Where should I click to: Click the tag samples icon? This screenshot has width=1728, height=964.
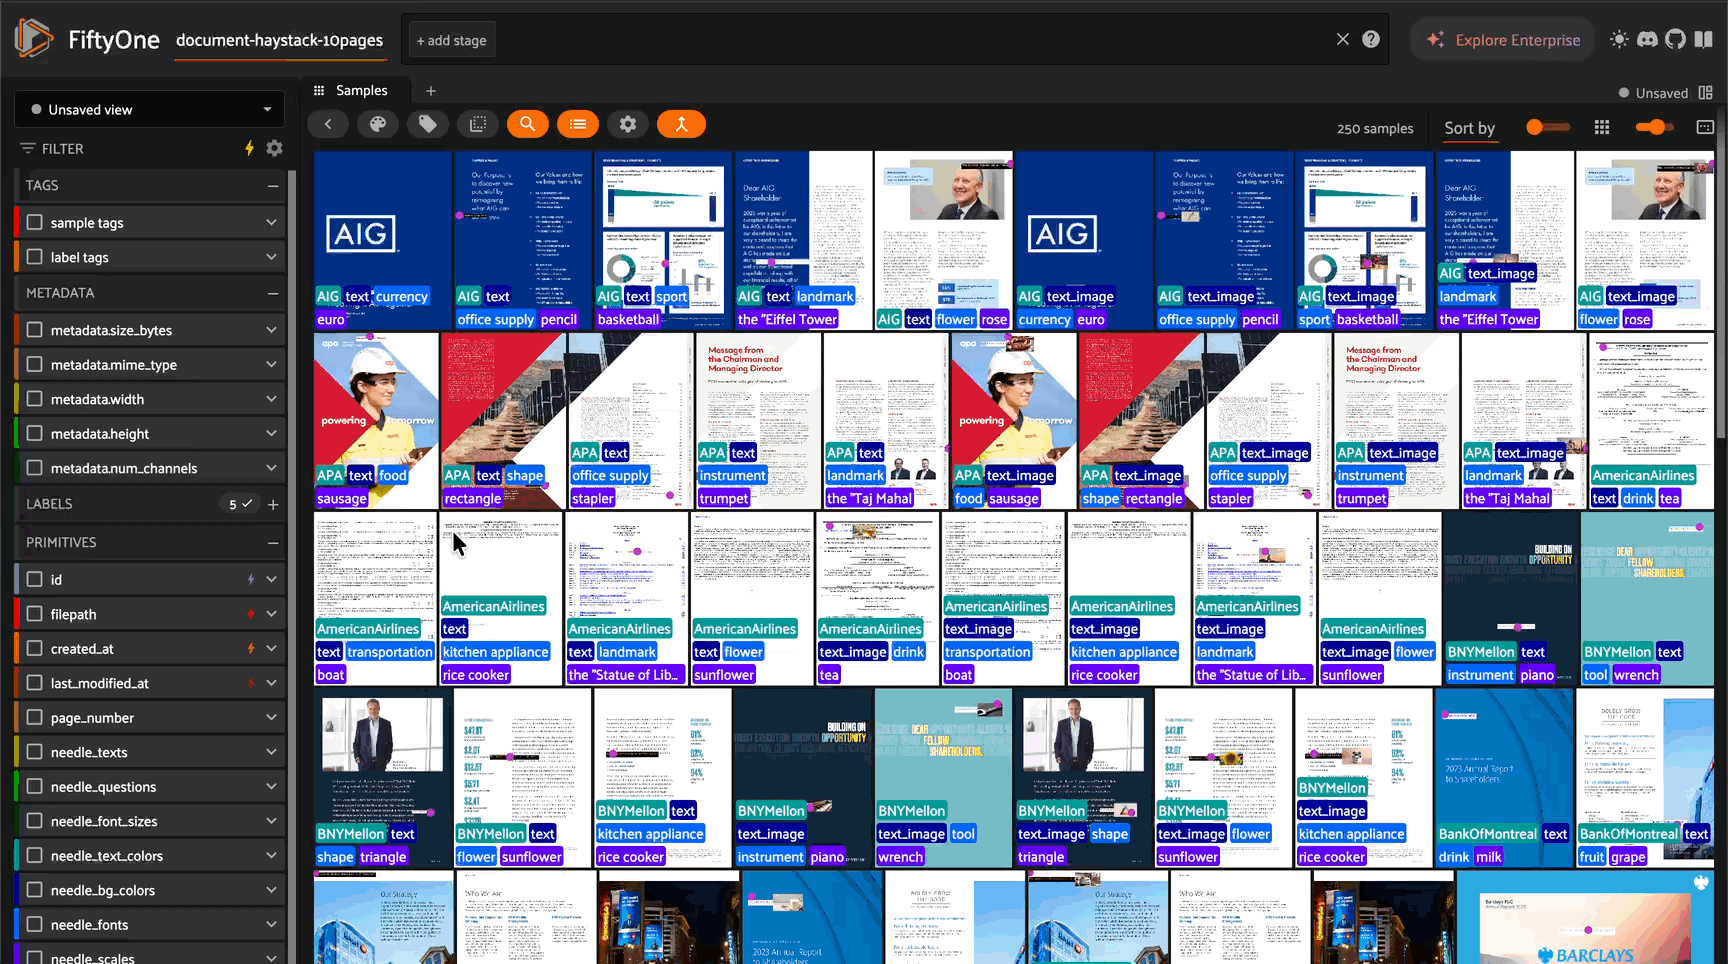point(428,124)
